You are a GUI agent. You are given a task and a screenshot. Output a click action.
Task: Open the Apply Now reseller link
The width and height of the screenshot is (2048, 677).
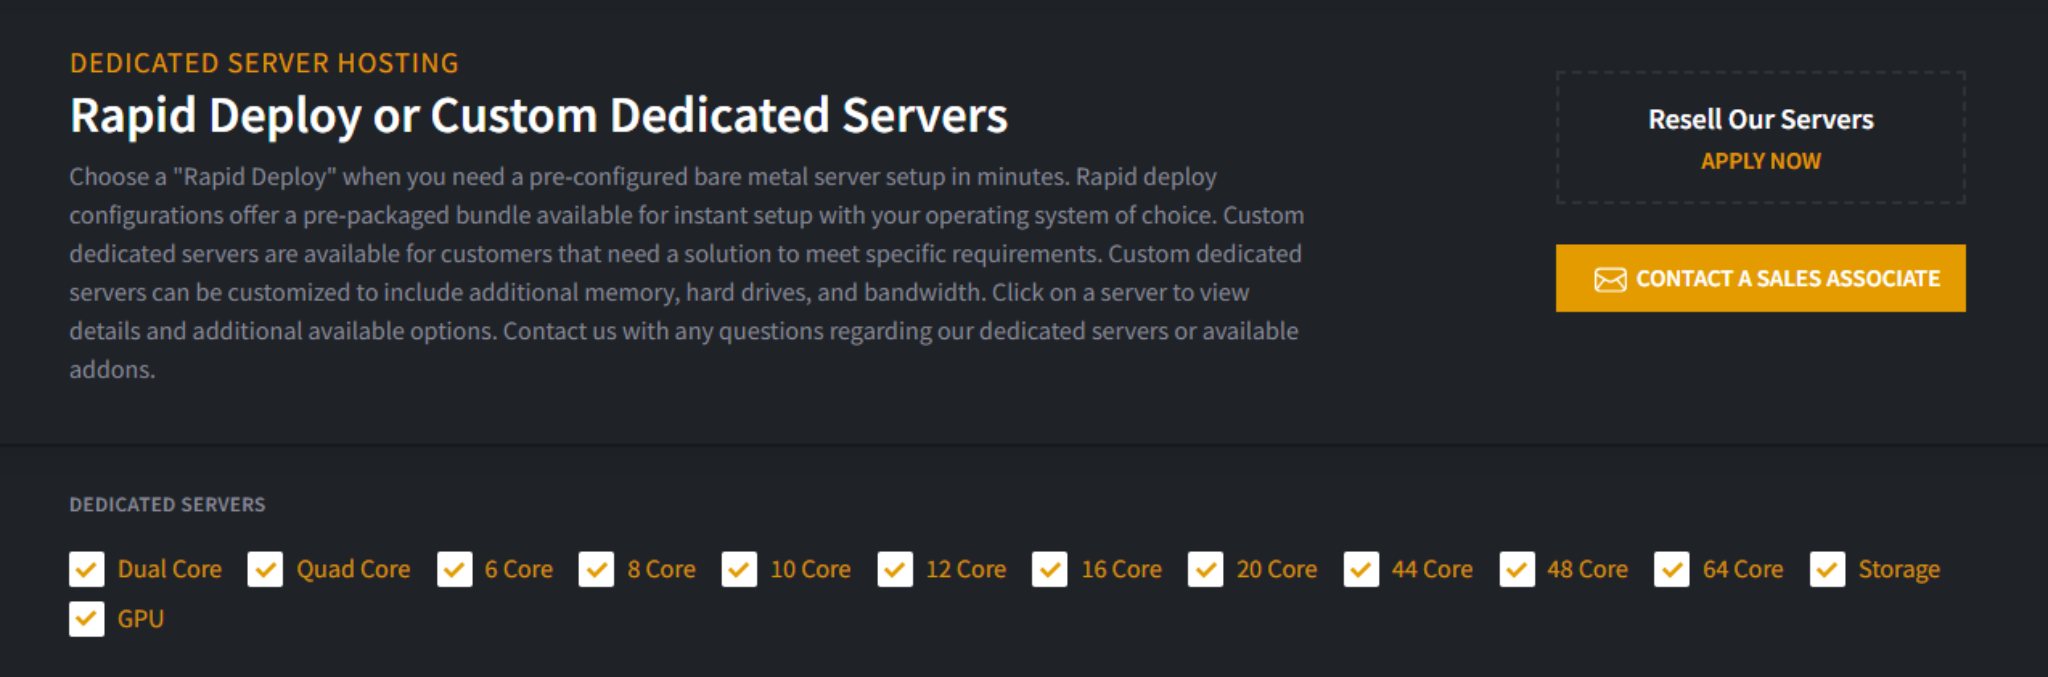point(1761,161)
